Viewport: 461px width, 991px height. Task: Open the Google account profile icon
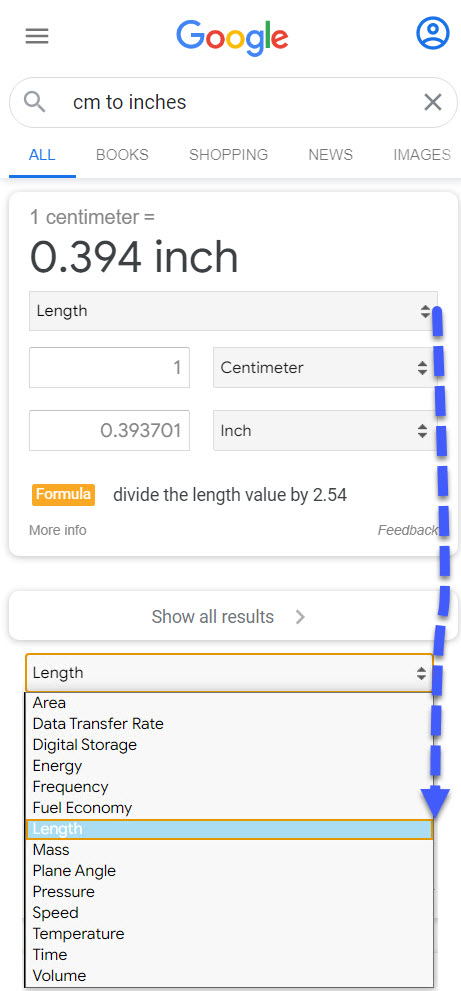(x=433, y=33)
